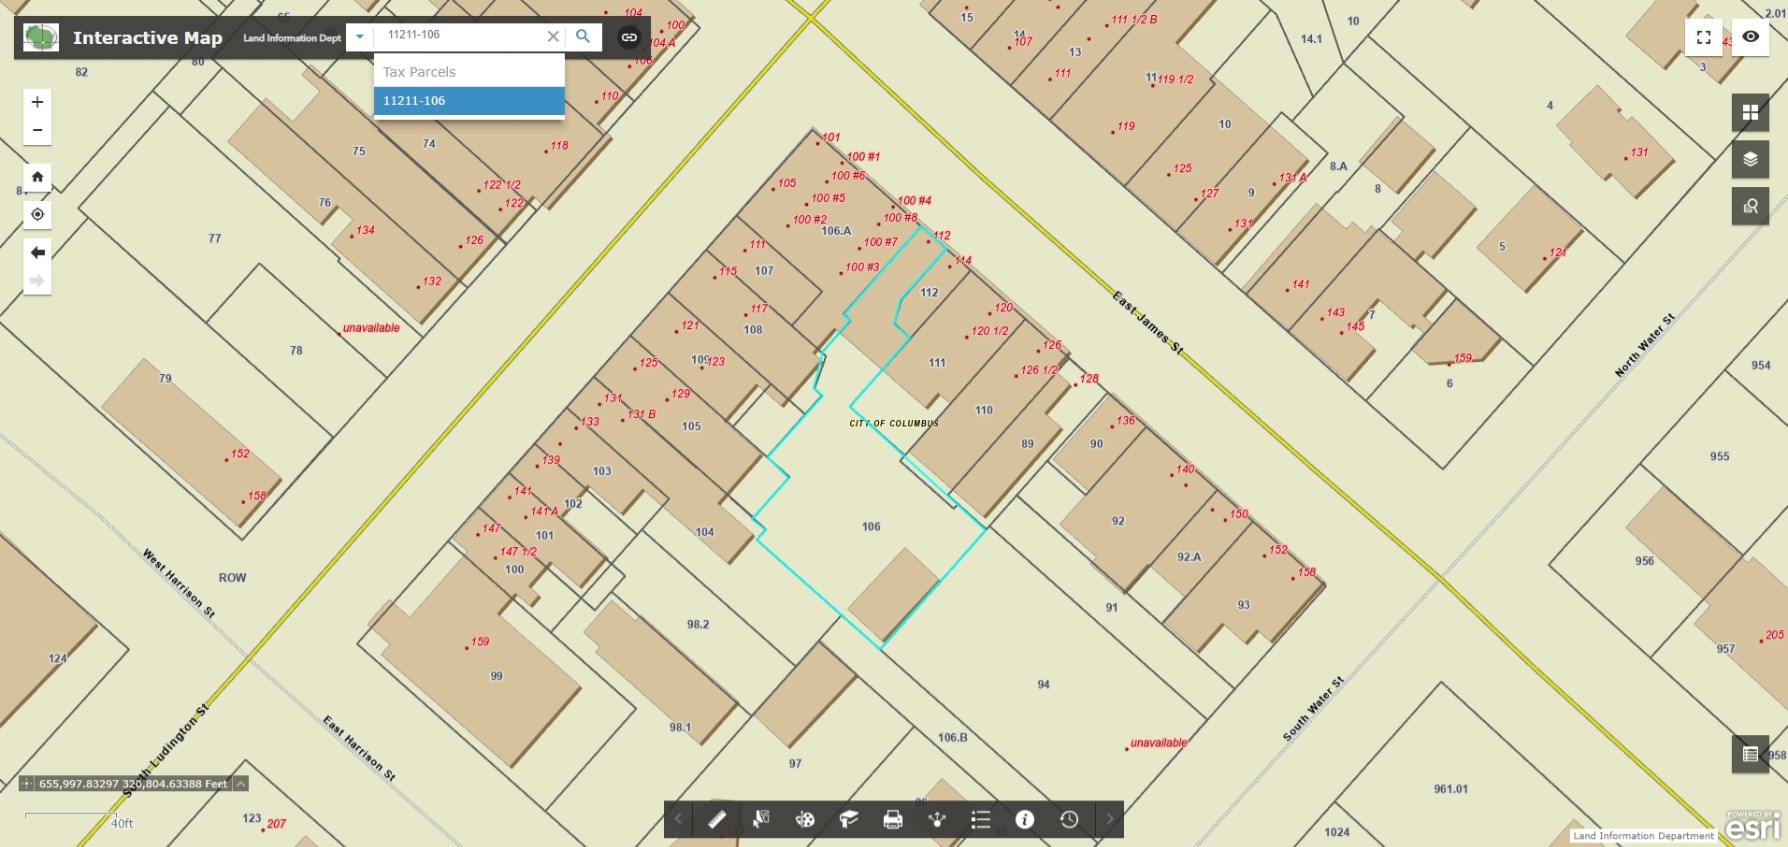Expand the coordinate widget options arrow
Image resolution: width=1788 pixels, height=847 pixels.
coord(241,784)
